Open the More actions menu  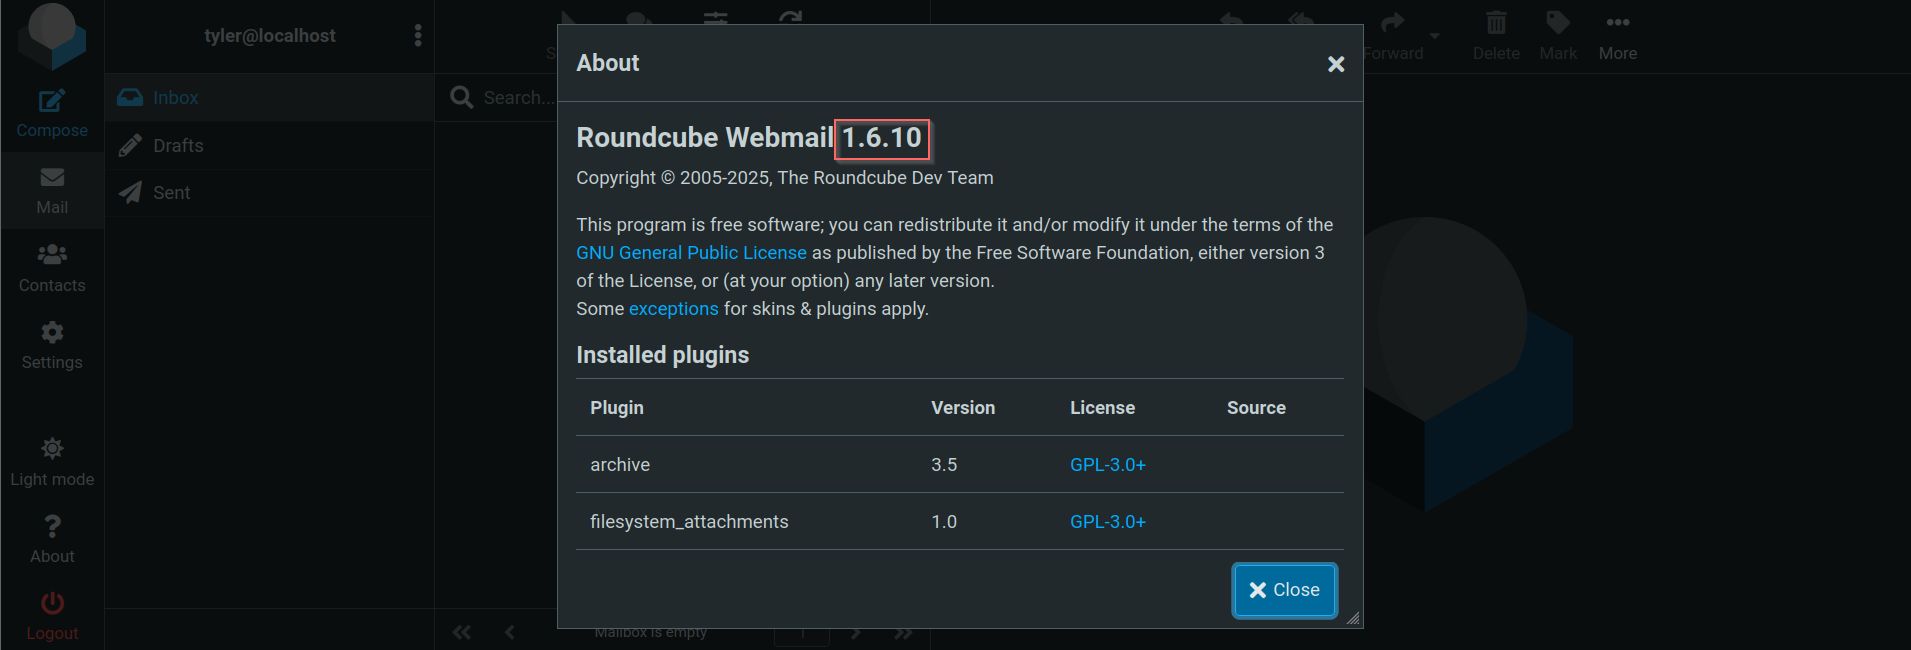click(x=1617, y=24)
